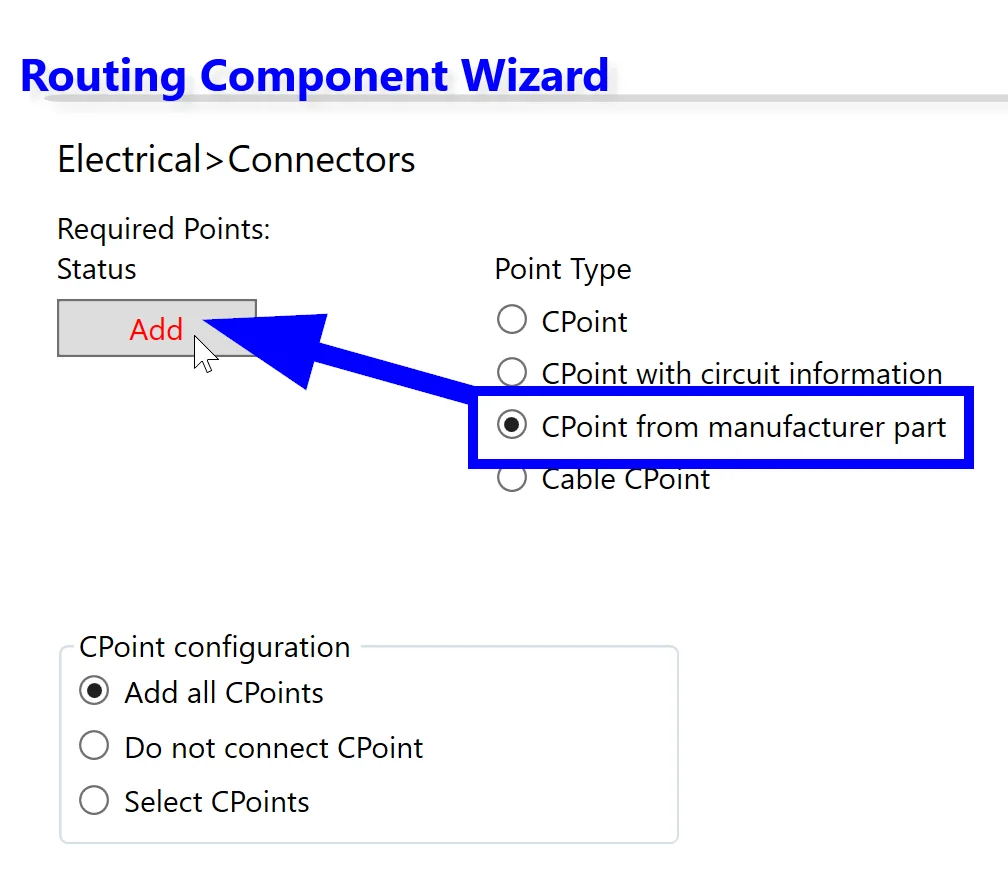Click the Status label above Add
Image resolution: width=1008 pixels, height=875 pixels.
97,269
